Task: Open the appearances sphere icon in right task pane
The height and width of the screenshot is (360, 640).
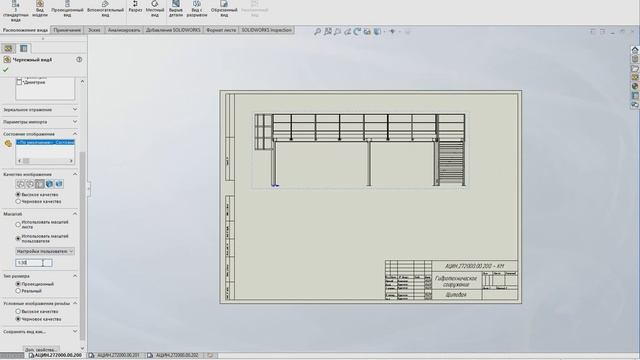Action: (635, 86)
